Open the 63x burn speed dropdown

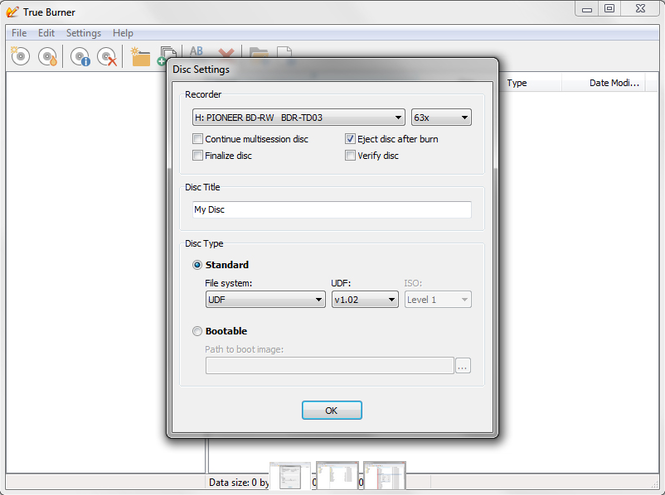(x=441, y=117)
